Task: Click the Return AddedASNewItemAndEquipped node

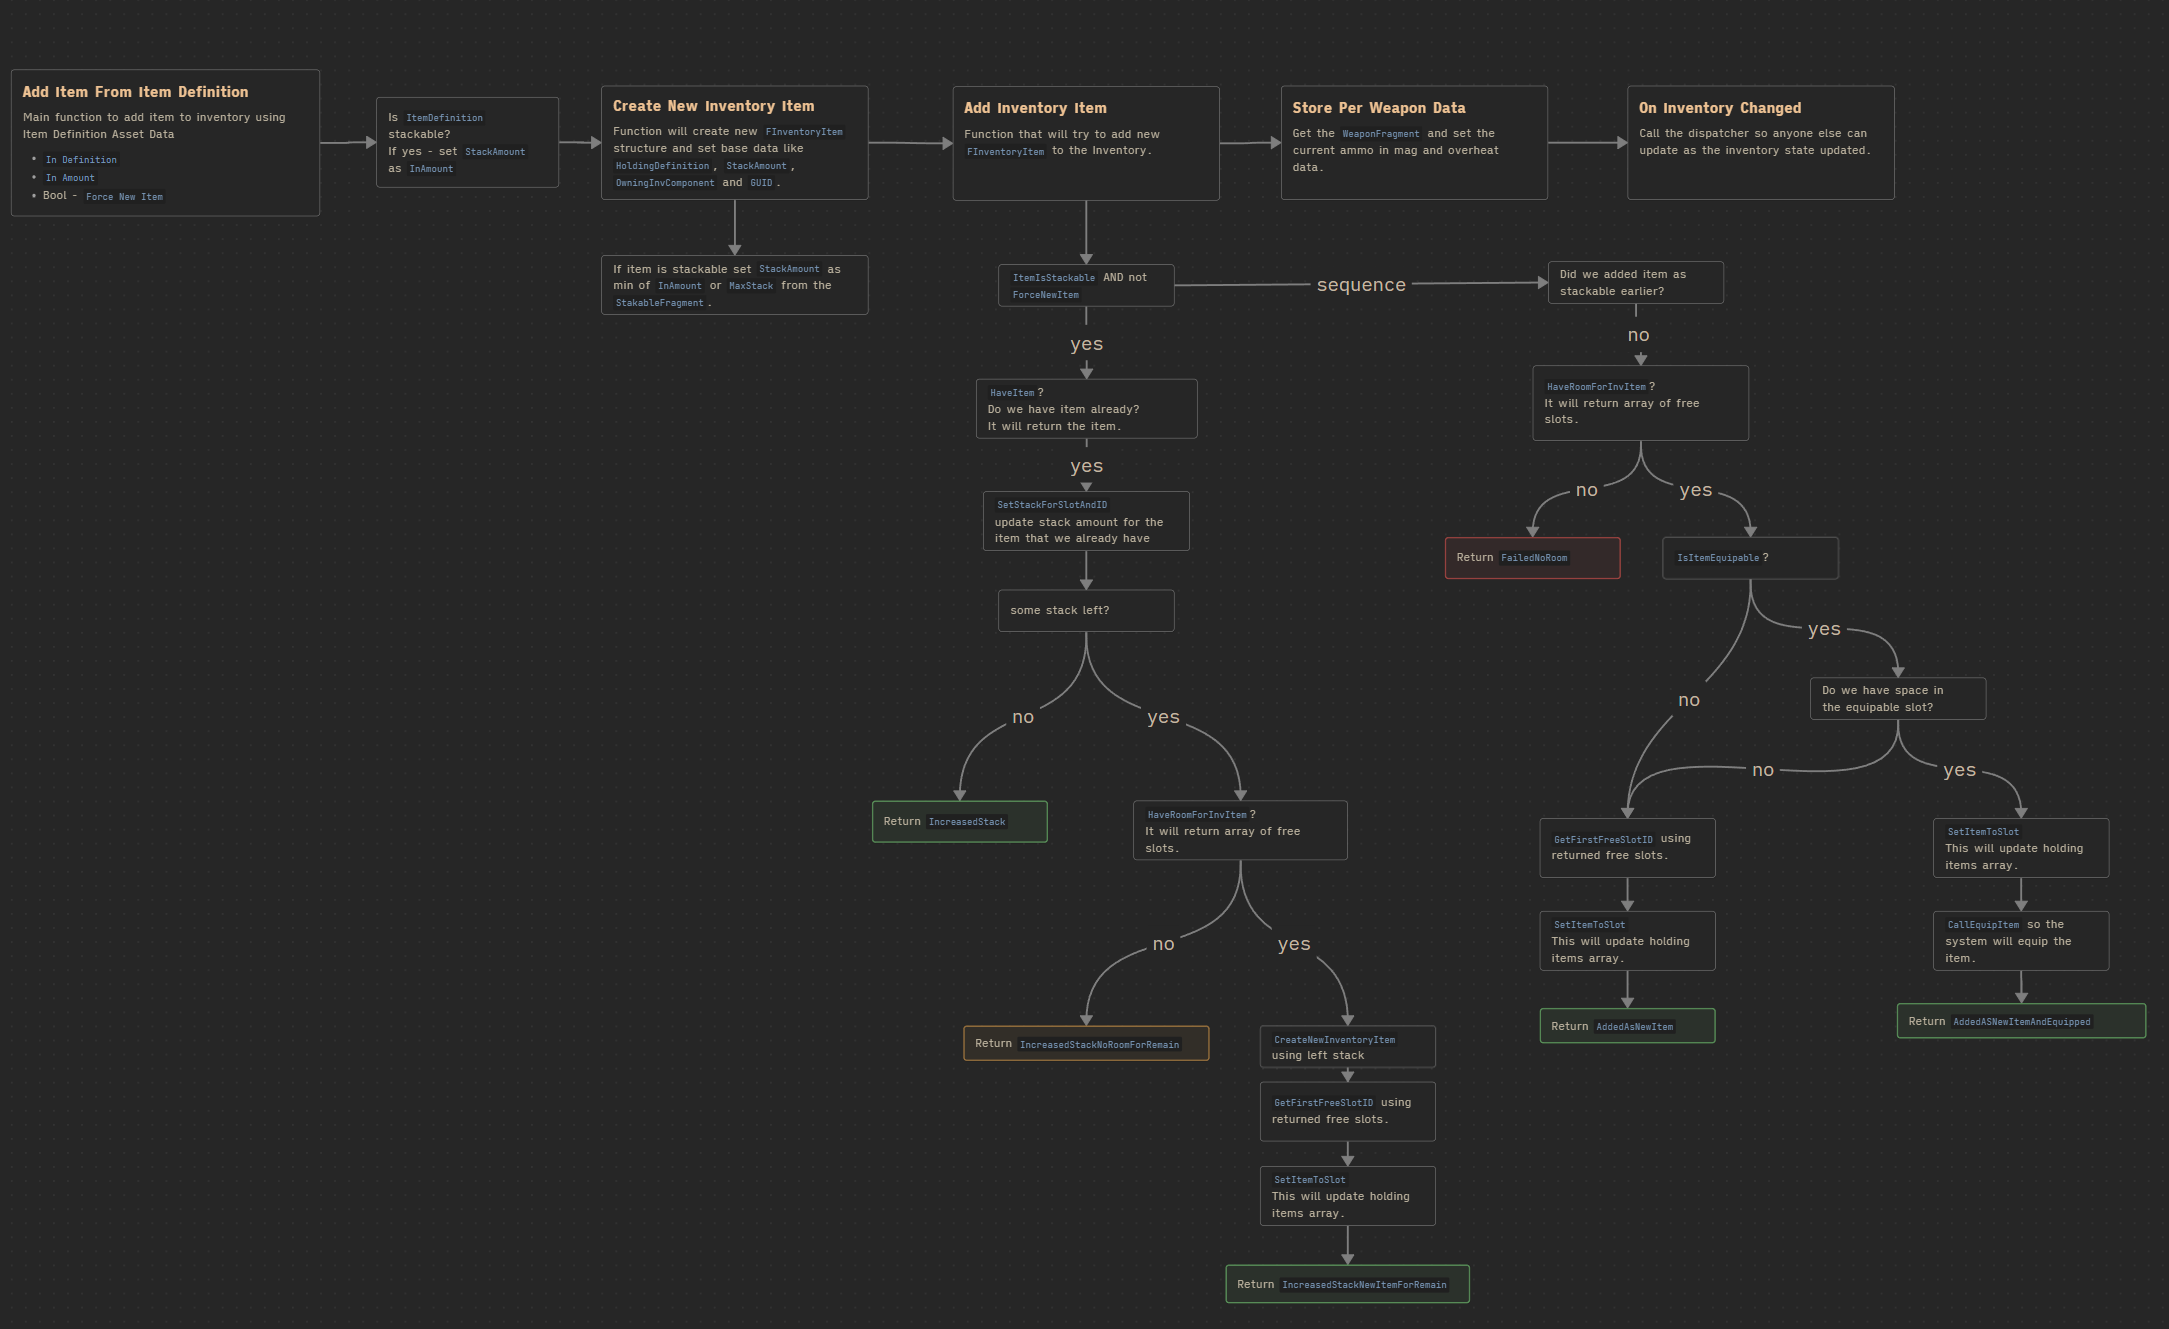Action: click(x=2021, y=1021)
